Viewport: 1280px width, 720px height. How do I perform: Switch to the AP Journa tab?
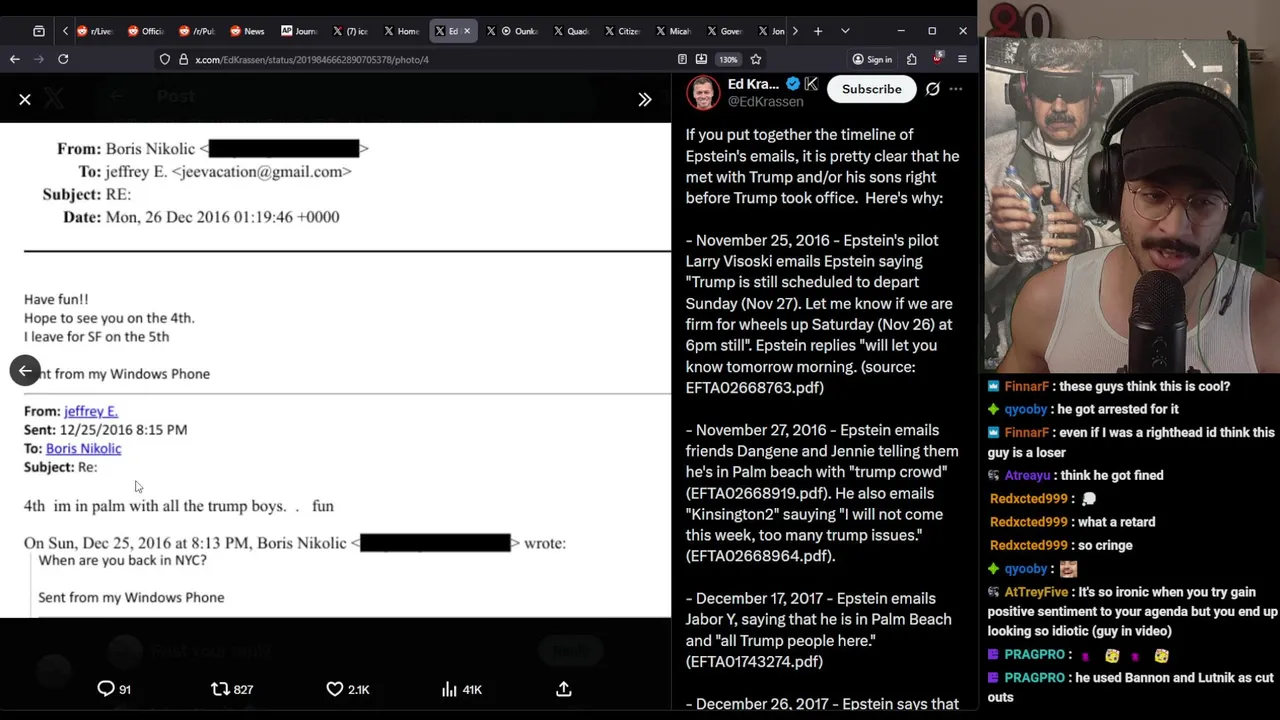click(x=299, y=31)
